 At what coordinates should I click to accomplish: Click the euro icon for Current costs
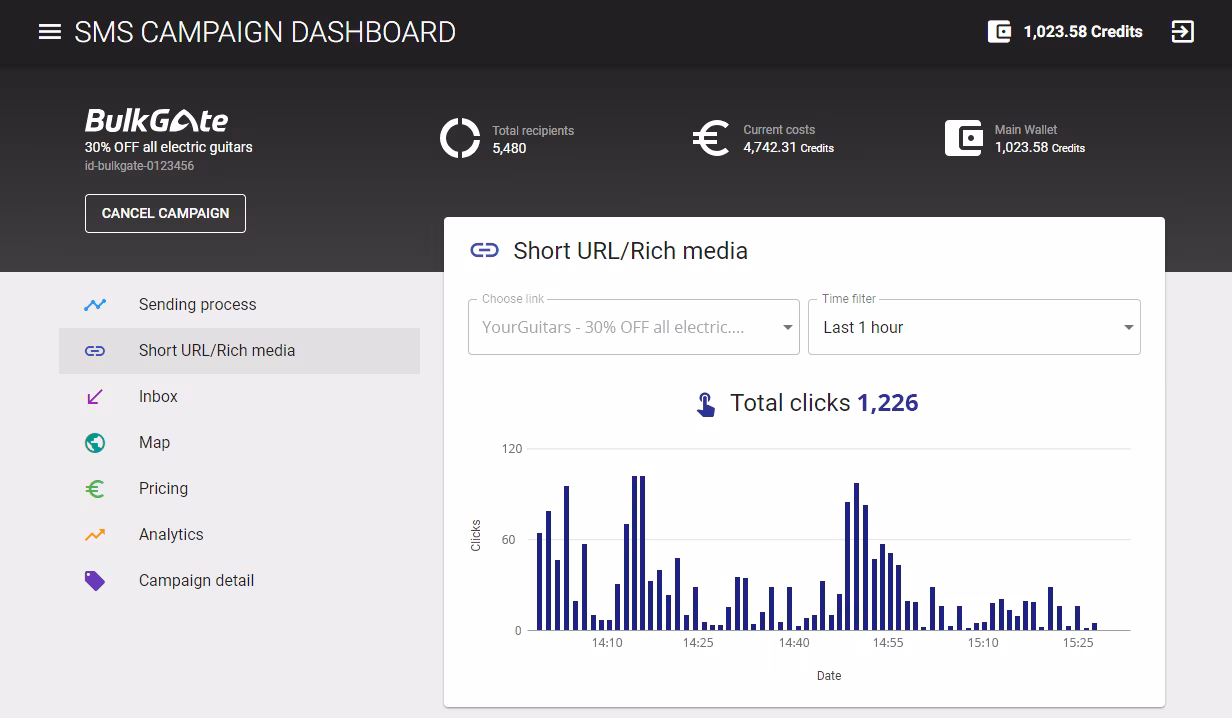pos(711,138)
